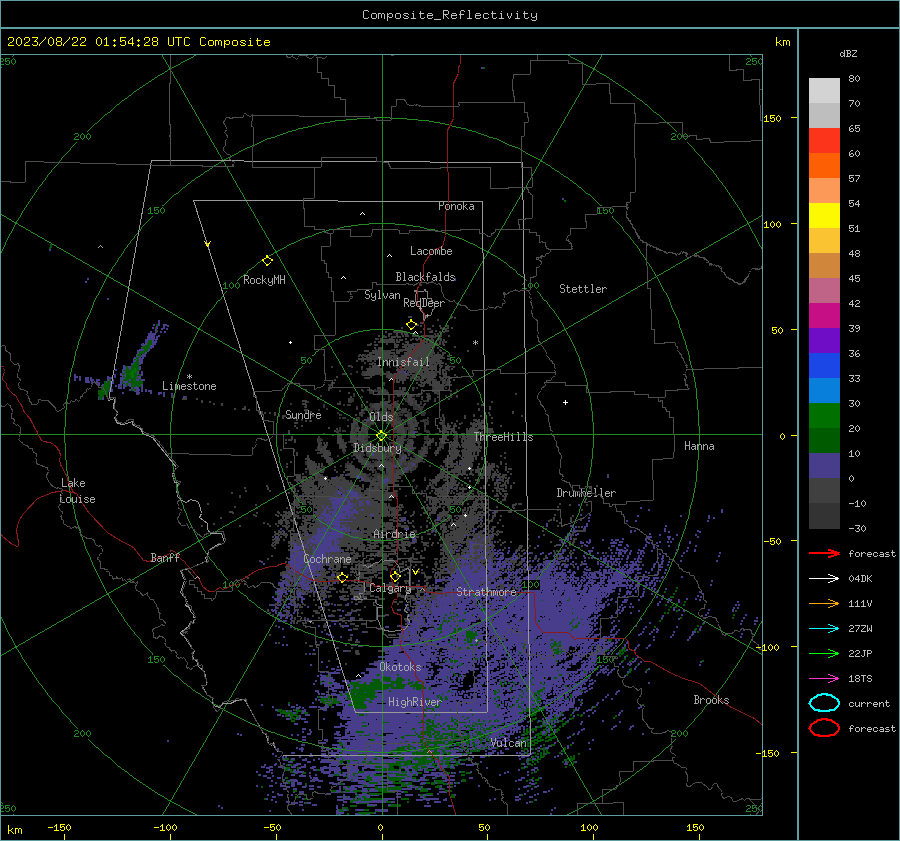The image size is (900, 841).
Task: Click the Ponoka city label
Action: point(456,206)
